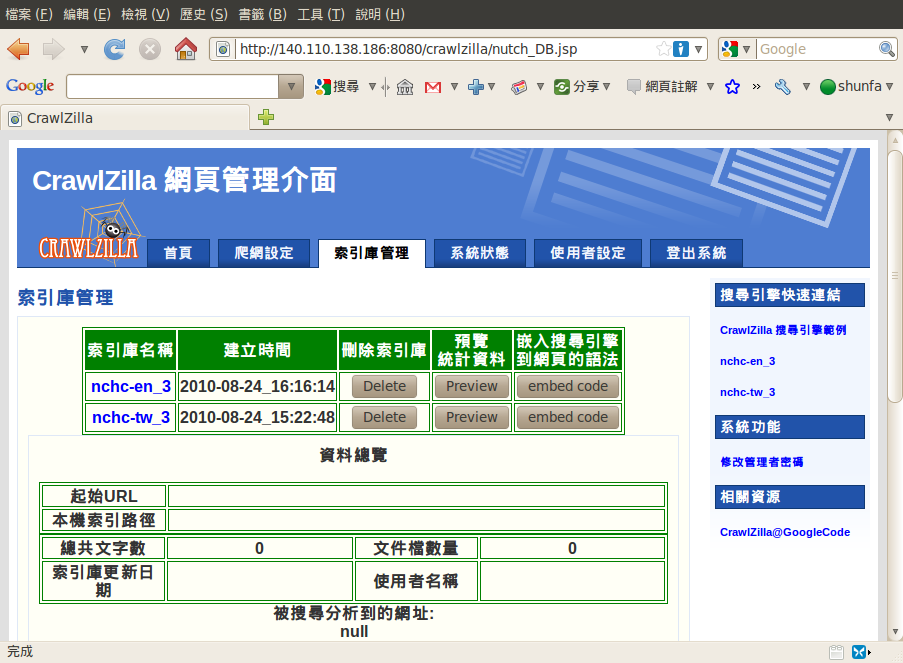The height and width of the screenshot is (663, 903).
Task: Click the 登出系統 logout tab
Action: [696, 253]
